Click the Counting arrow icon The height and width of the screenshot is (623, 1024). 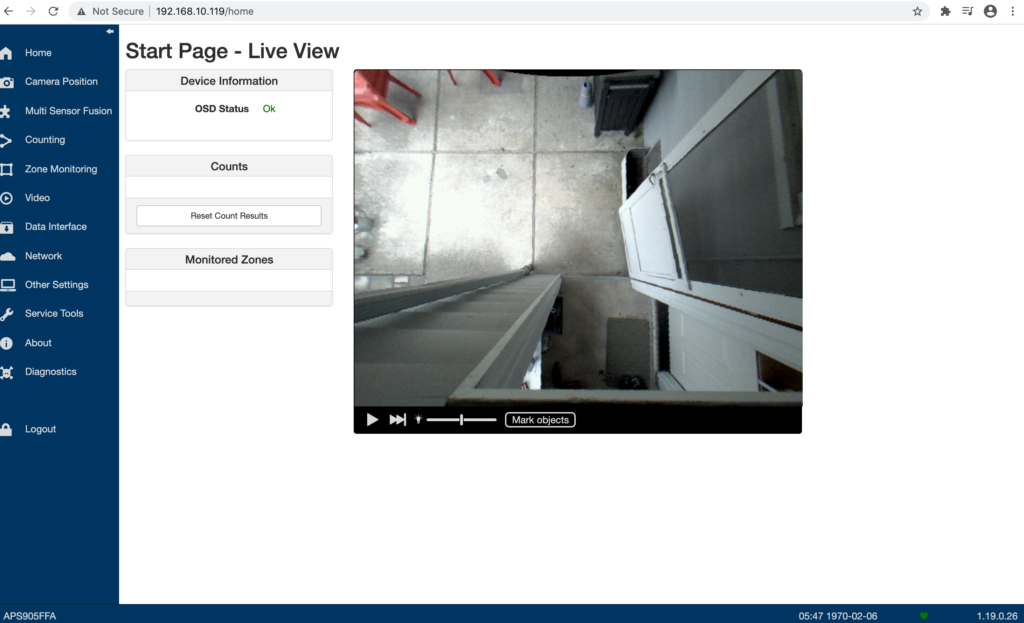pos(6,140)
